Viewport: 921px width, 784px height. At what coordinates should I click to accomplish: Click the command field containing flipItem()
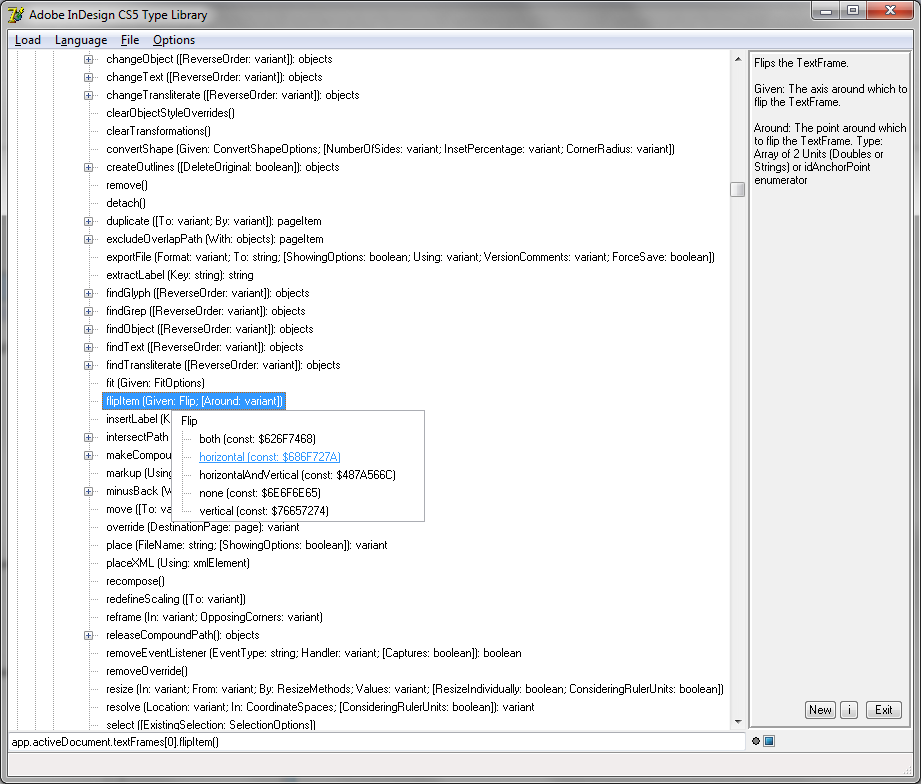(377, 742)
